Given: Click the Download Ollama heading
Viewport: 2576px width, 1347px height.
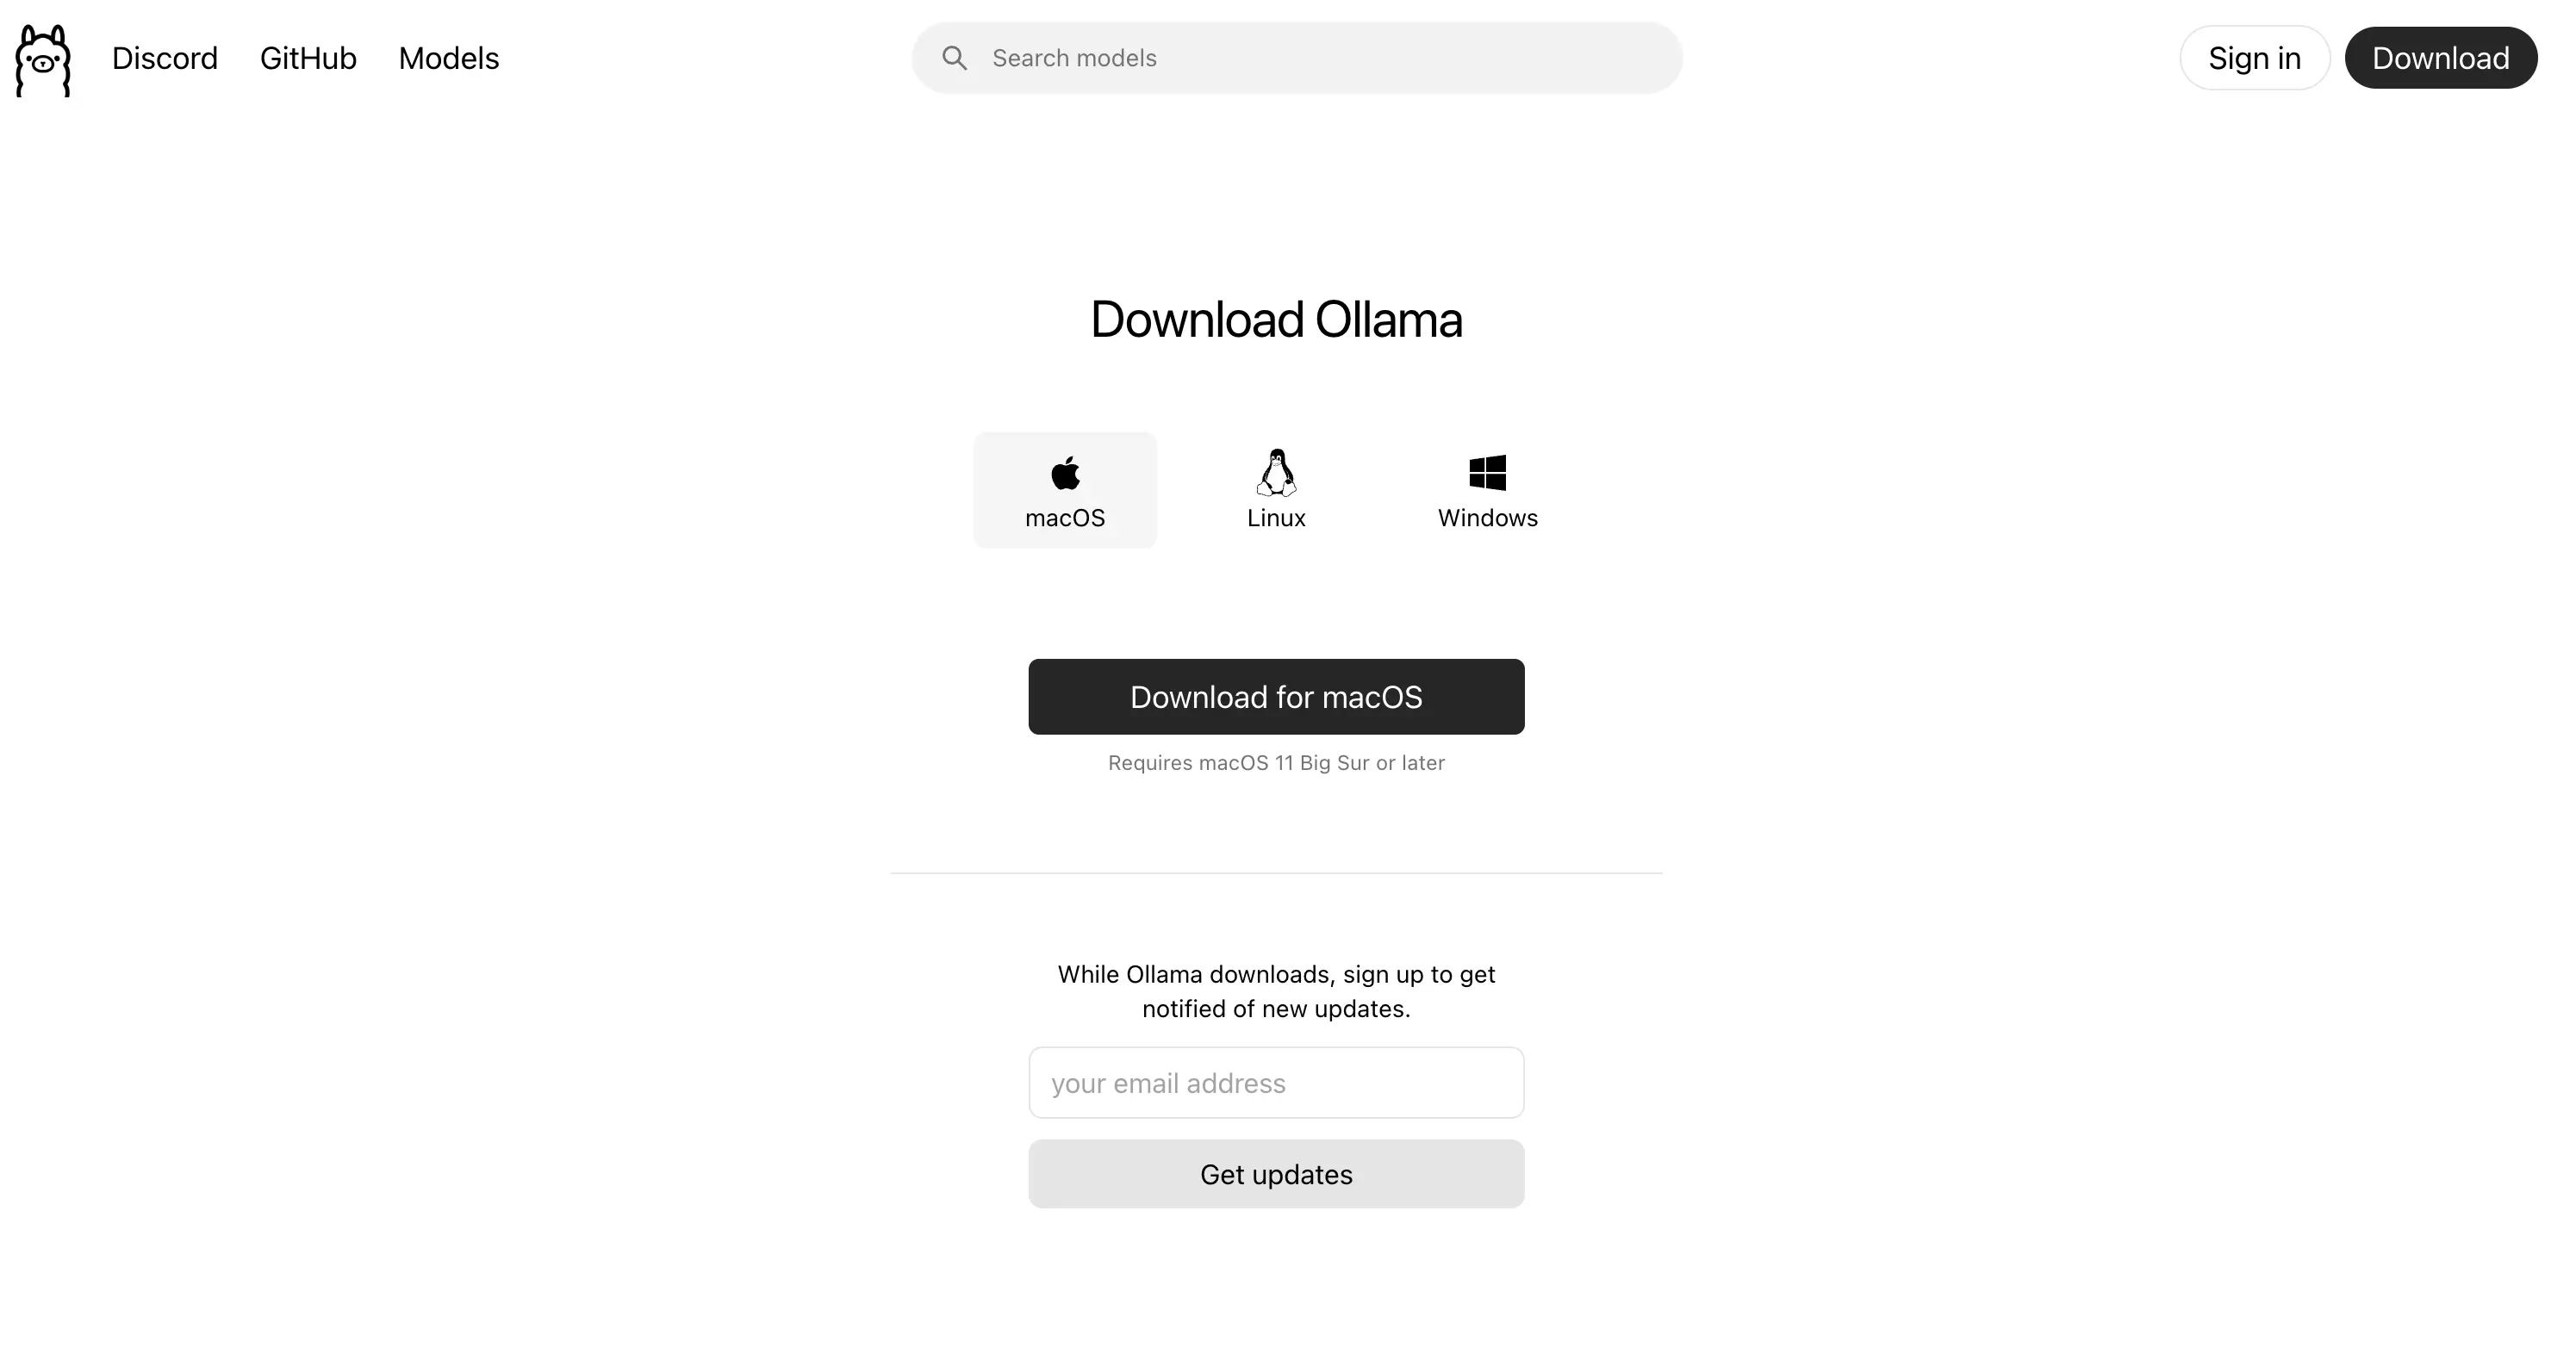Looking at the screenshot, I should point(1276,320).
